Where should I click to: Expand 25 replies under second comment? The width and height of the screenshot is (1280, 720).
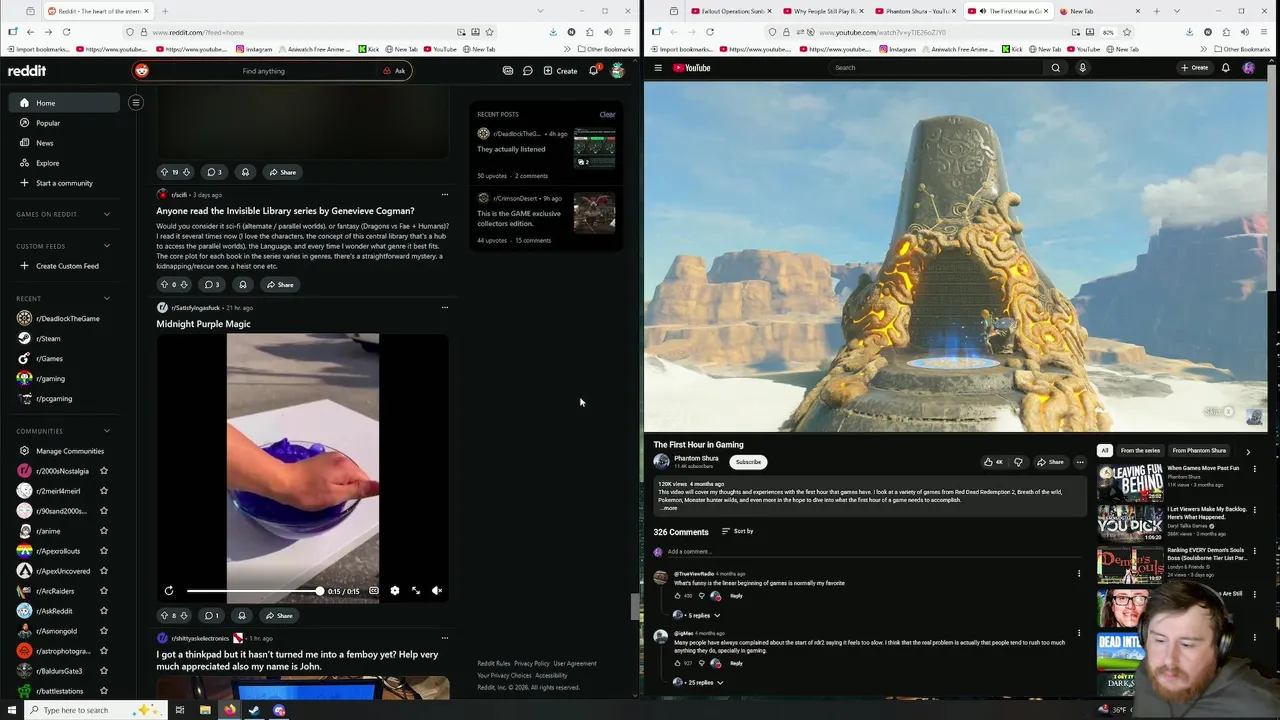click(x=698, y=682)
